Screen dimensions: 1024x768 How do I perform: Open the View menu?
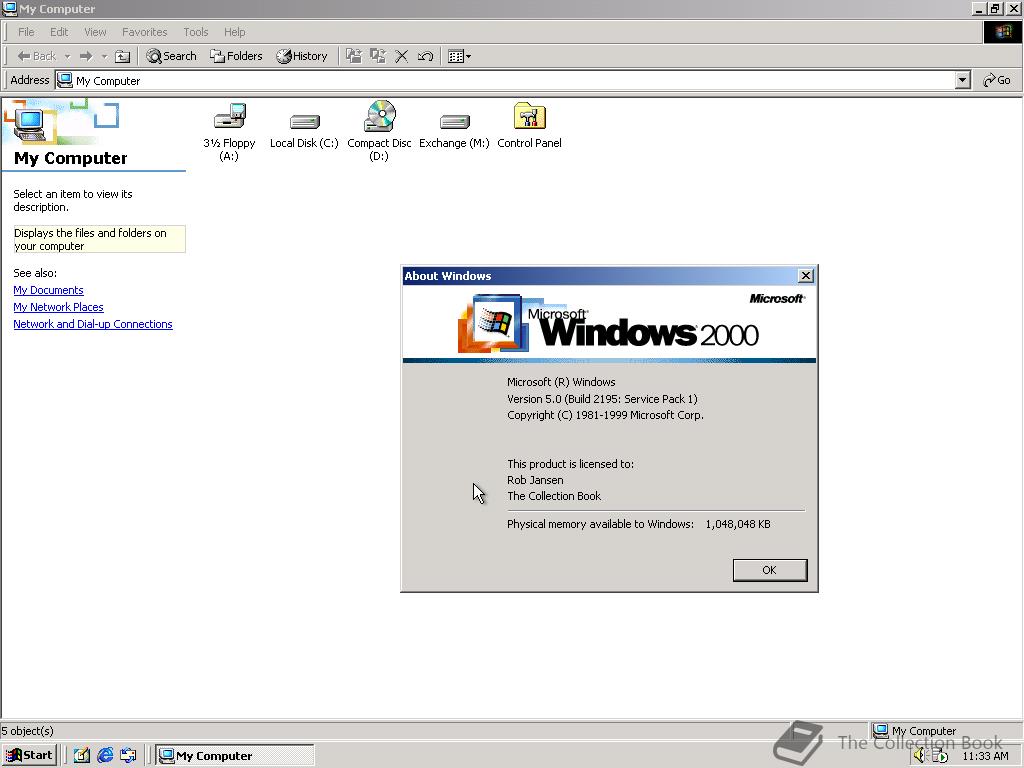pyautogui.click(x=95, y=32)
